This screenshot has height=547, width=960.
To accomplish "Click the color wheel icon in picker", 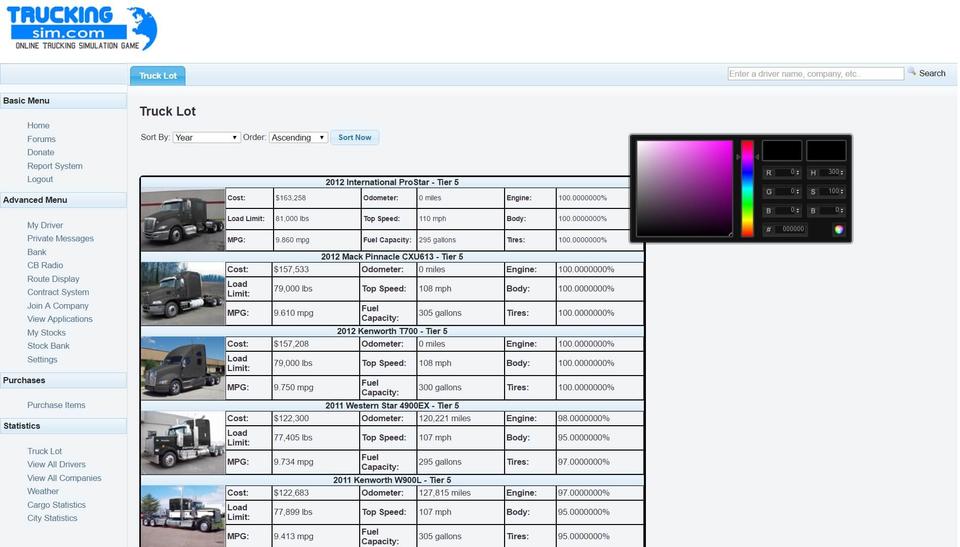I will pos(839,230).
